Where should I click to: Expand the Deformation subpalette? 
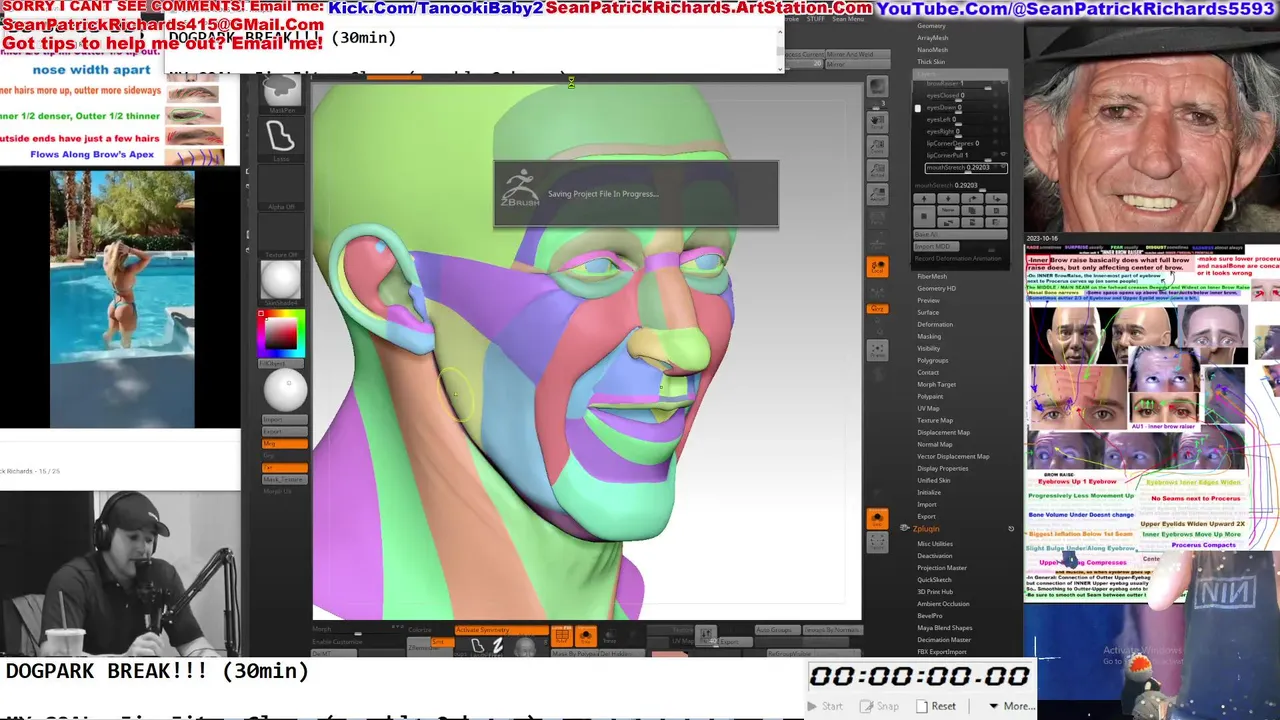(935, 324)
